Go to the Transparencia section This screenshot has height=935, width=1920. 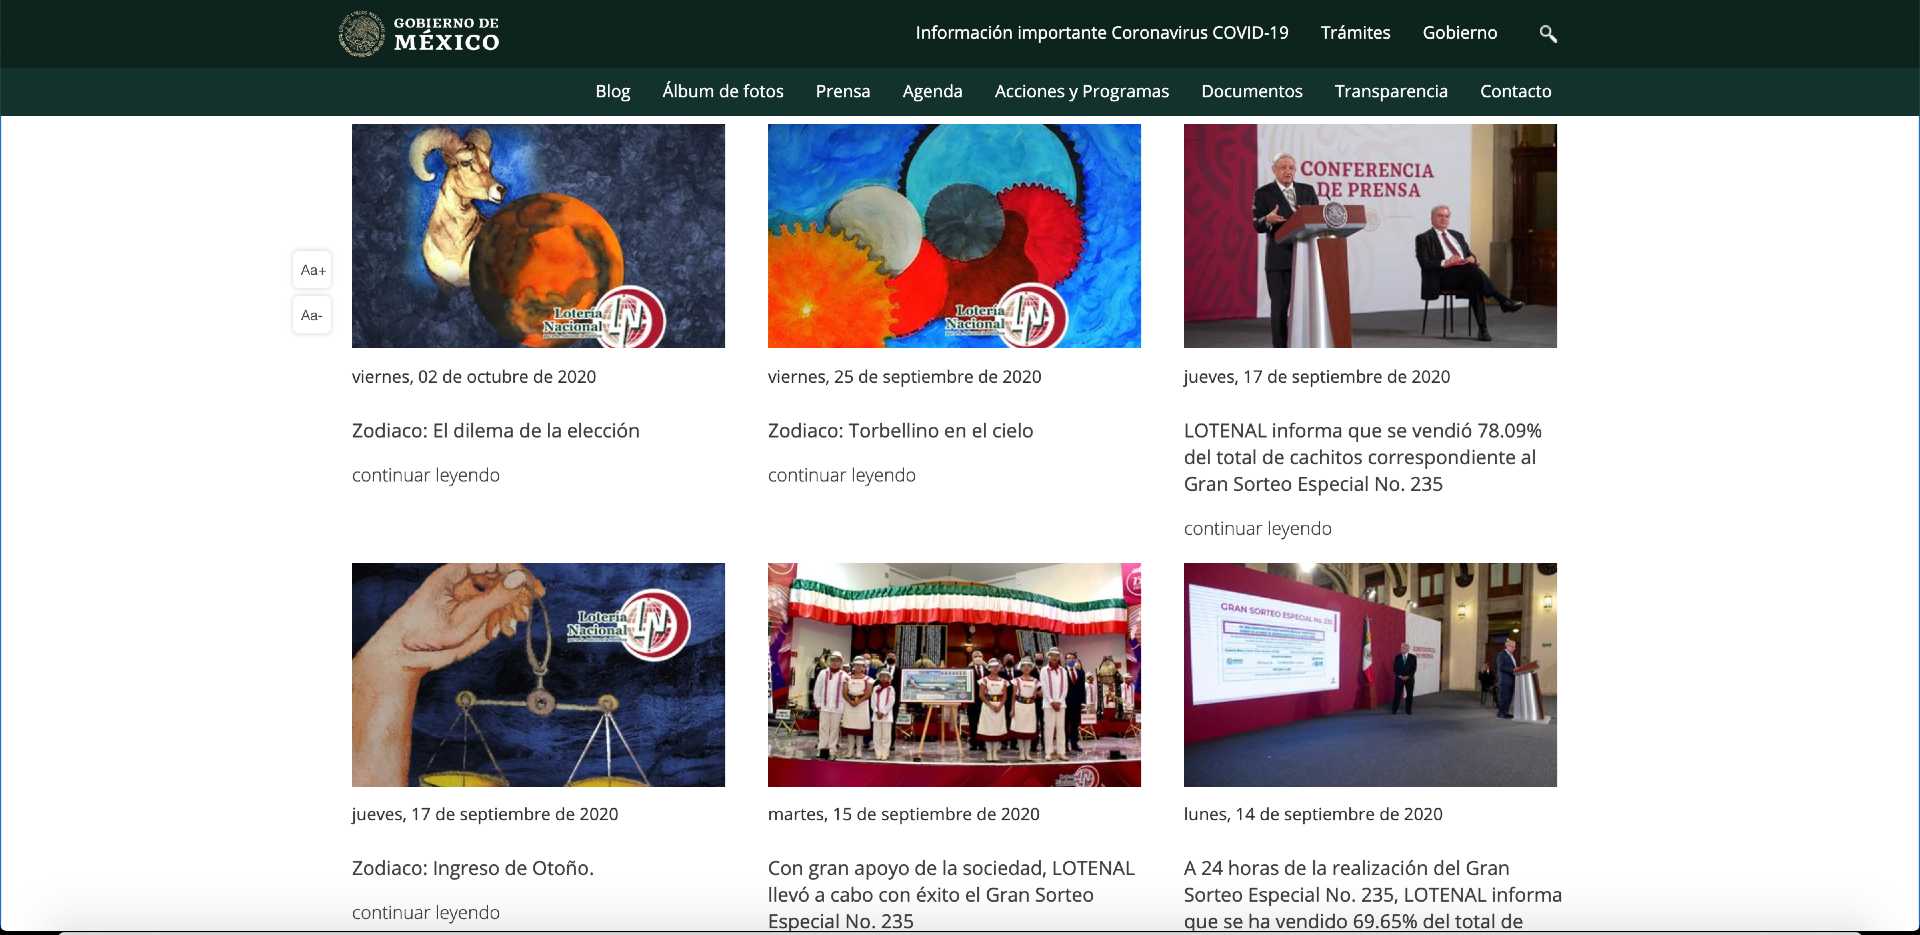point(1391,91)
